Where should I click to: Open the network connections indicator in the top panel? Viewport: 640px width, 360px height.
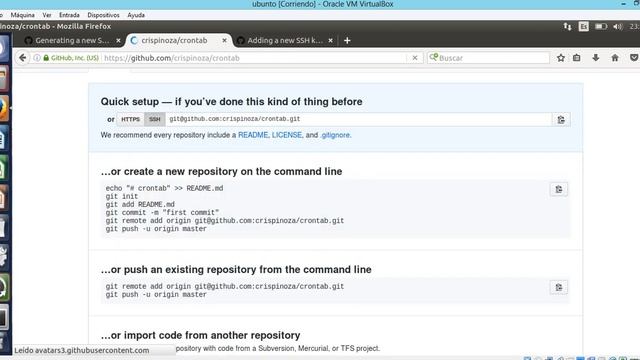567,27
